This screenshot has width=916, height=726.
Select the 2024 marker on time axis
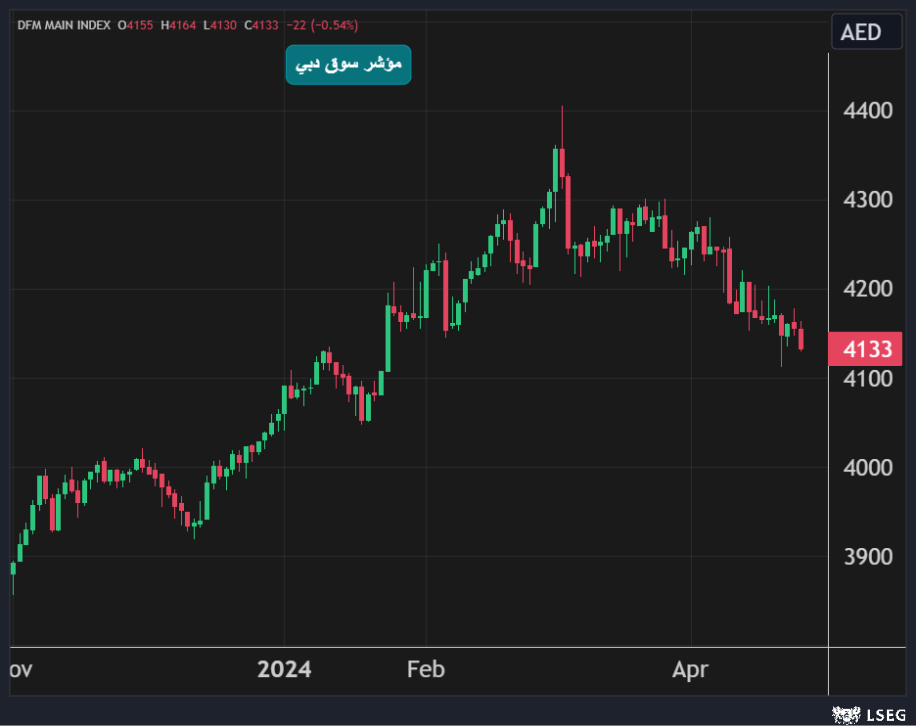[284, 669]
